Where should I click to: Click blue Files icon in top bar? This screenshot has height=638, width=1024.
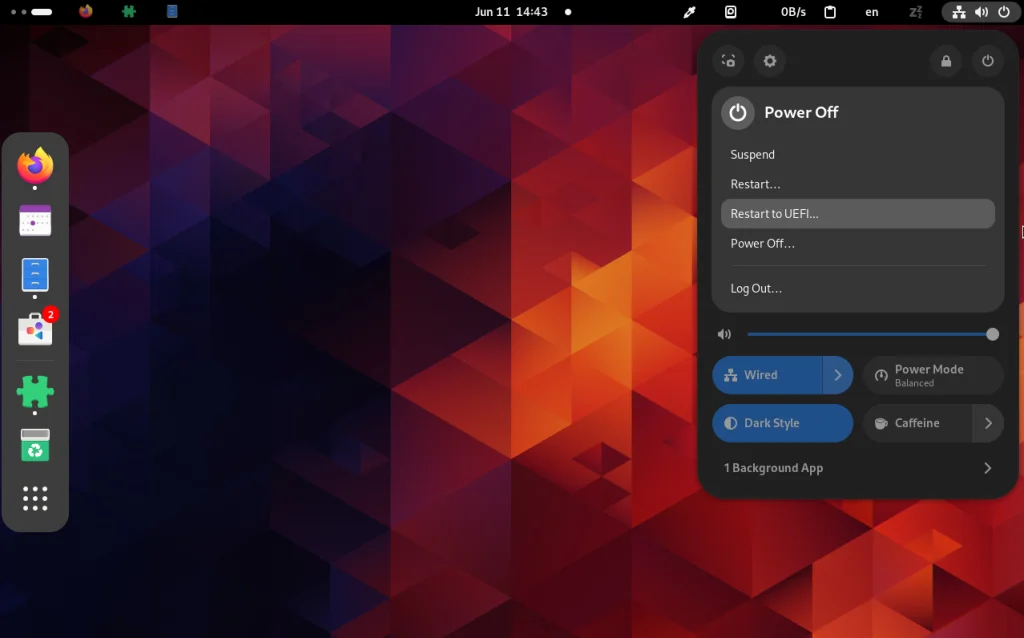click(x=172, y=12)
